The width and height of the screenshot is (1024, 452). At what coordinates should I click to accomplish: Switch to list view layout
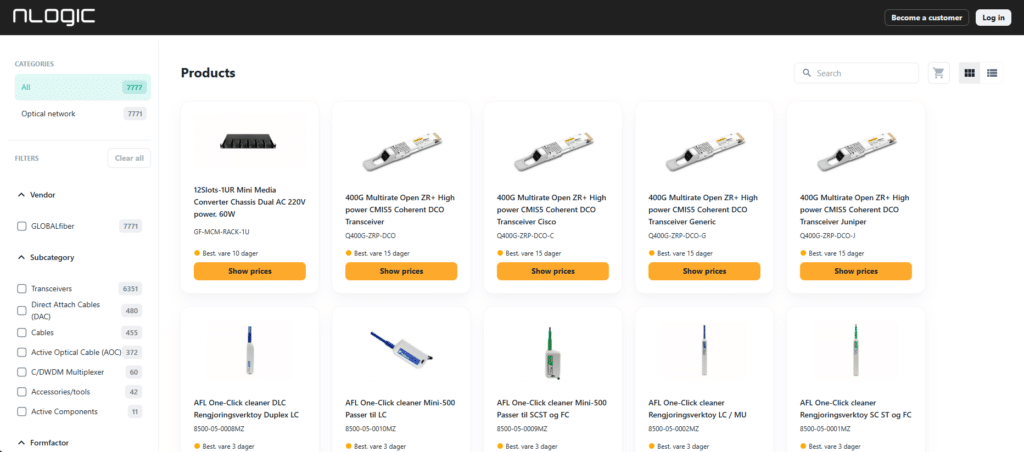click(x=992, y=73)
